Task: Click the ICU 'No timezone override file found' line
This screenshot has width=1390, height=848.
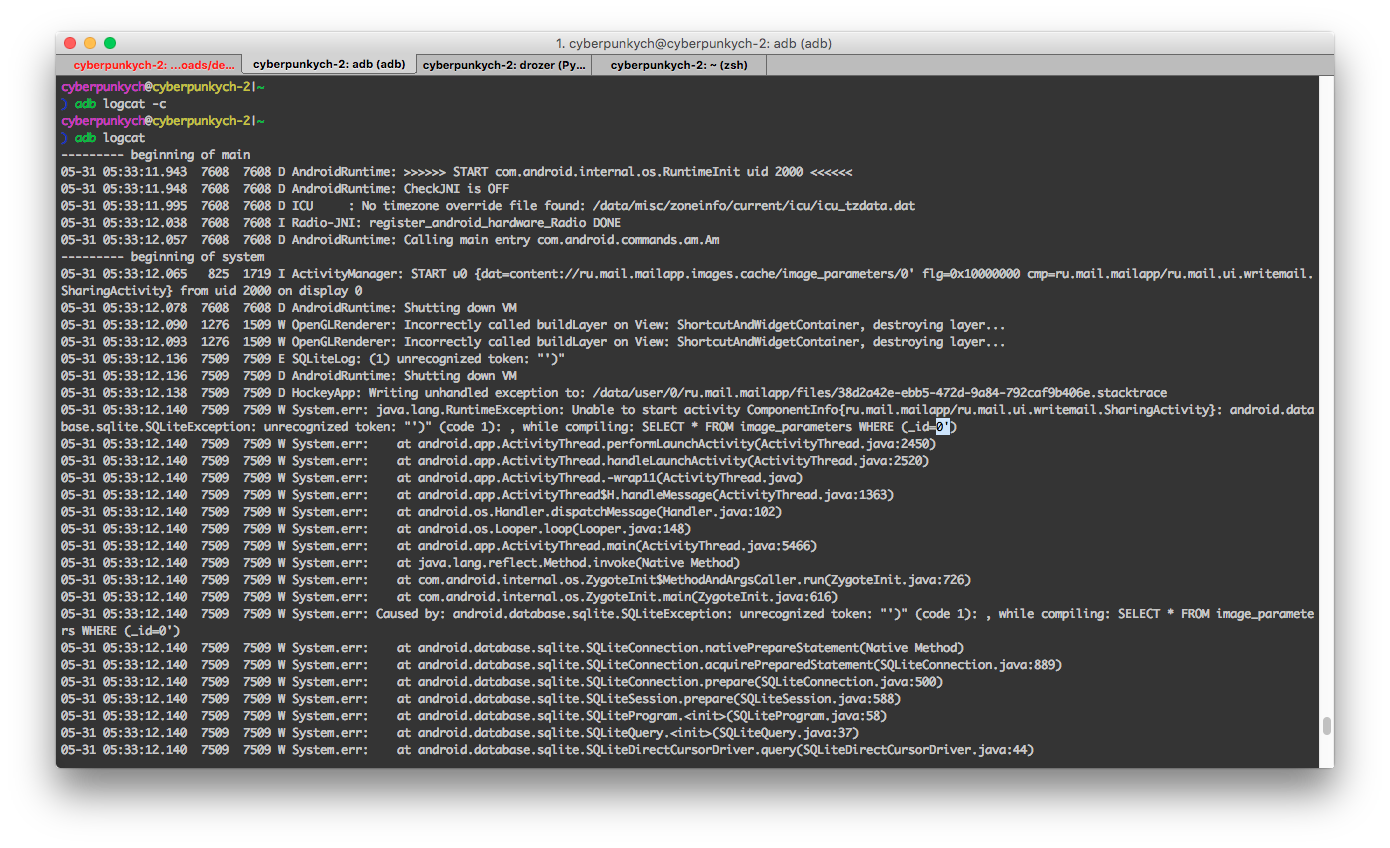Action: (487, 206)
